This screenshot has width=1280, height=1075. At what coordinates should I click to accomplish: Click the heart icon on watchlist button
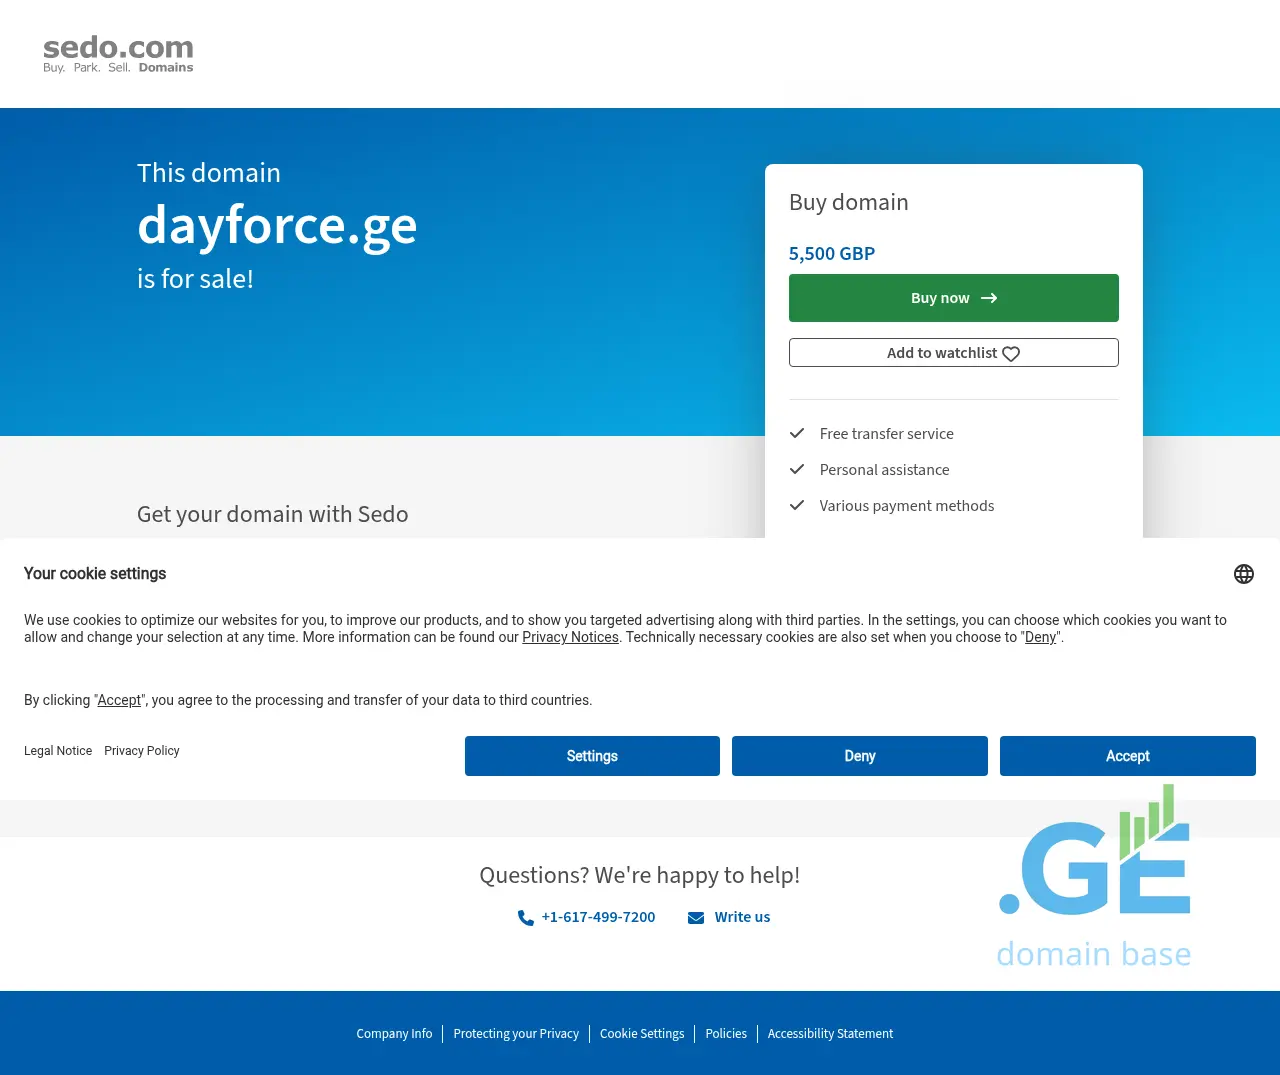[x=1011, y=354]
